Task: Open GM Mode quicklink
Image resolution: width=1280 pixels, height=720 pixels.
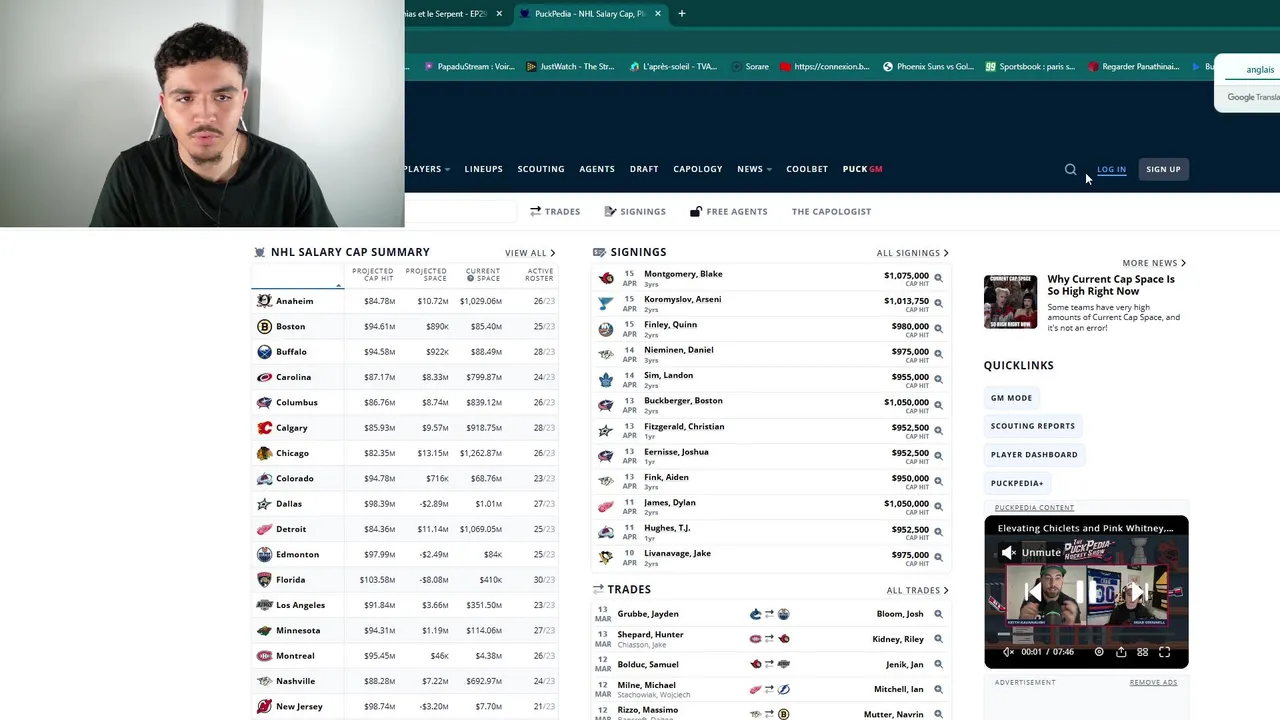Action: pos(1011,398)
